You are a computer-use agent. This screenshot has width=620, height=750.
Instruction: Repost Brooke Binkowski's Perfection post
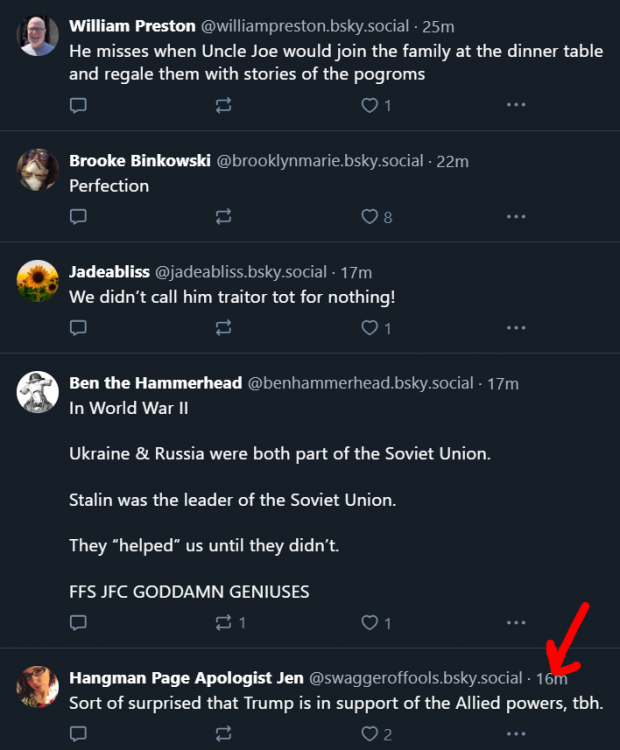223,216
